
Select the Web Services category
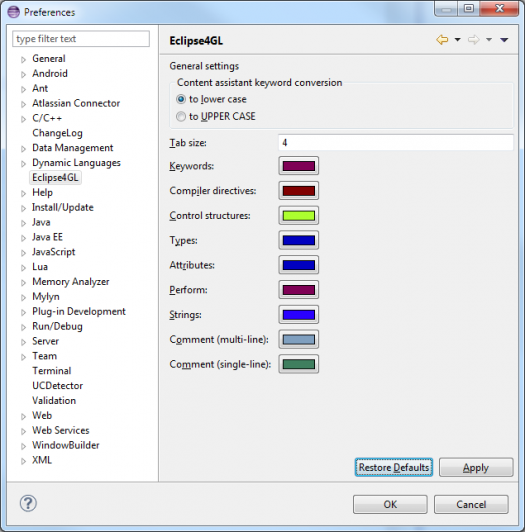pyautogui.click(x=60, y=430)
